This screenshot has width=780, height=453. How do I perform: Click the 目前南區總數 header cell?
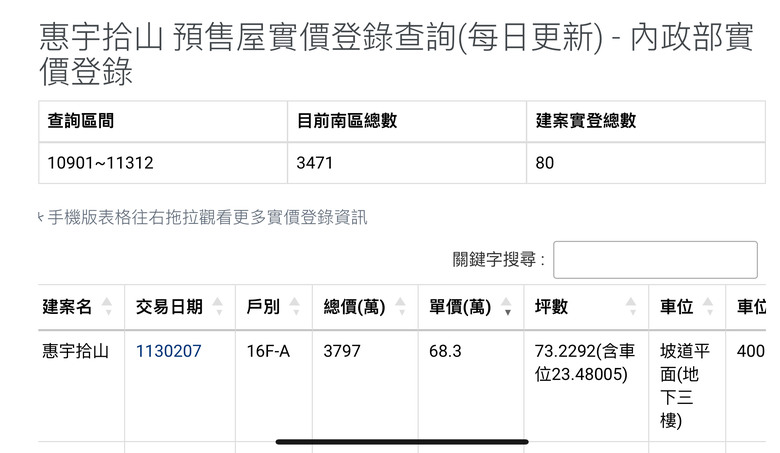(x=407, y=121)
